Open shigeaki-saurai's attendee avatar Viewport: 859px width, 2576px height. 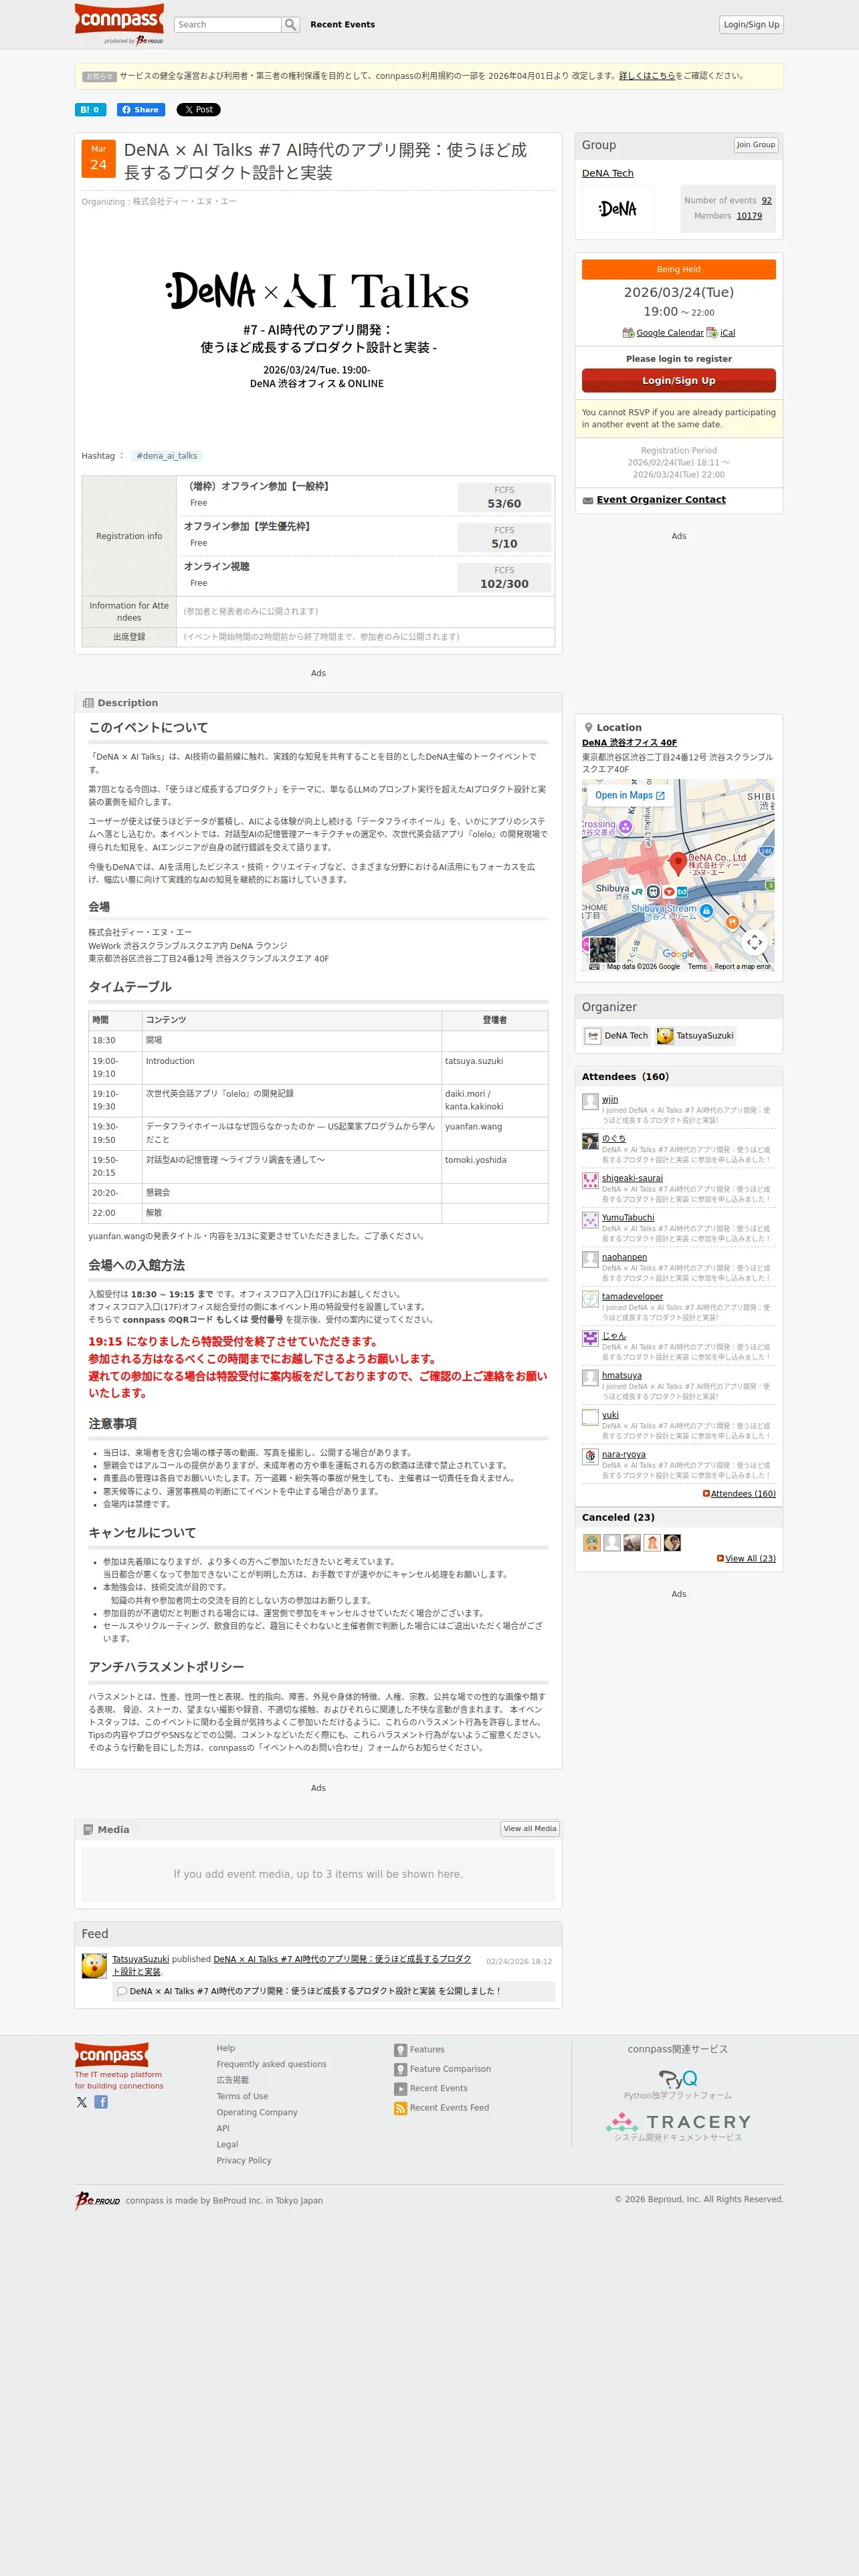(x=590, y=1181)
